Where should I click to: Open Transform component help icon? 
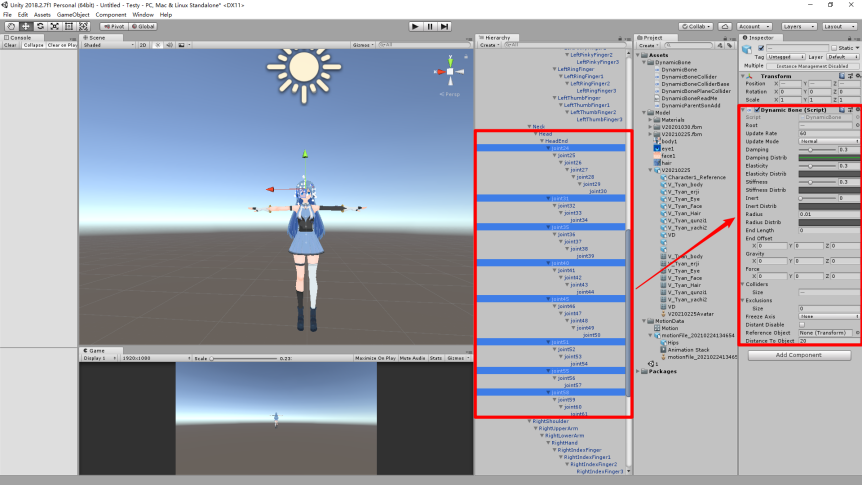tap(842, 76)
